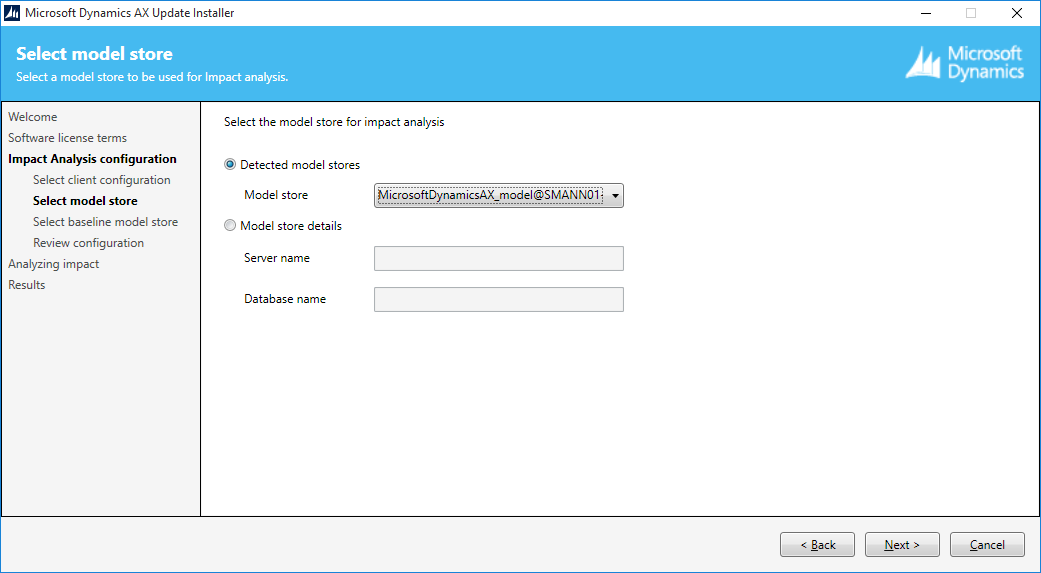Screen dimensions: 1041x573
Task: Click the Back button
Action: pyautogui.click(x=817, y=544)
